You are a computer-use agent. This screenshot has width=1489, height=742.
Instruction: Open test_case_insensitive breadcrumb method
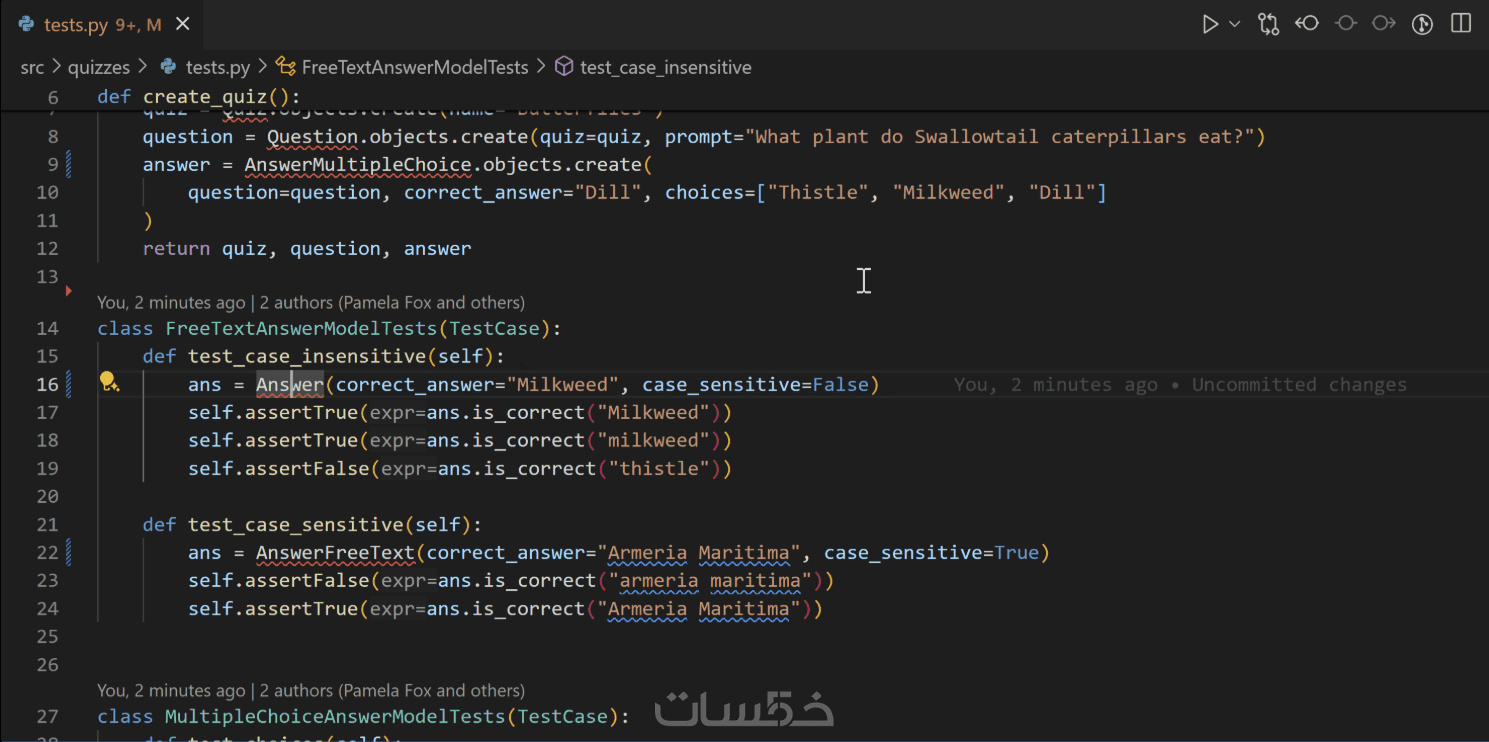pyautogui.click(x=666, y=67)
